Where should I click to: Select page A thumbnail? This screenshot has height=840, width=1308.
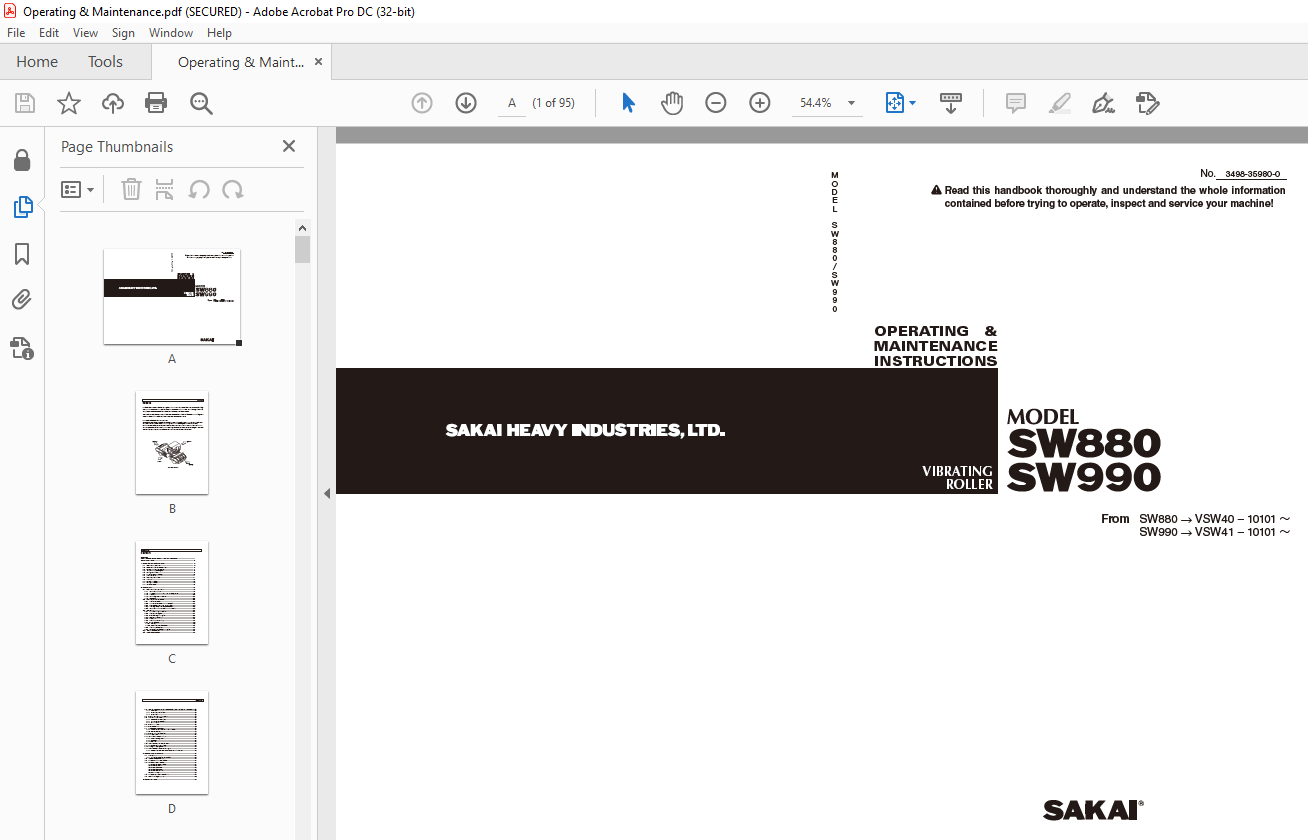pyautogui.click(x=172, y=297)
